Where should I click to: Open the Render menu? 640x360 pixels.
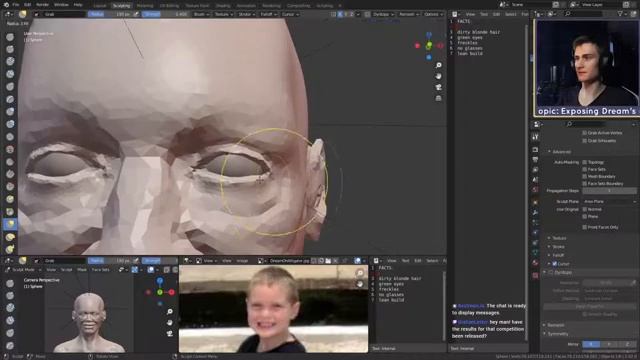42,4
